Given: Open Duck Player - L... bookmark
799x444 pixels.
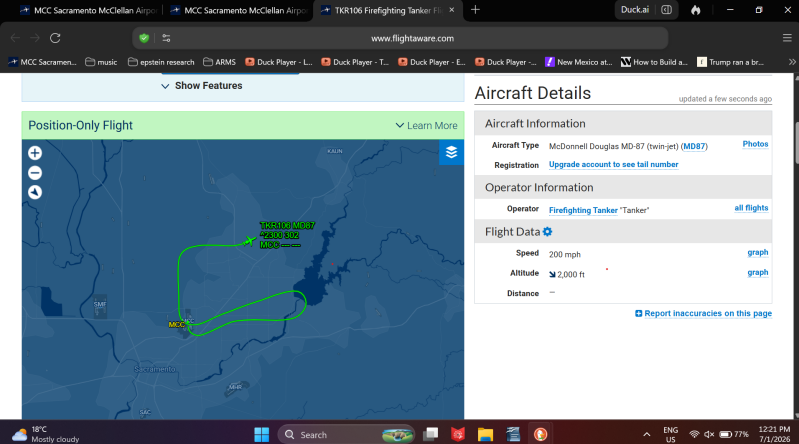Looking at the screenshot, I should coord(279,62).
